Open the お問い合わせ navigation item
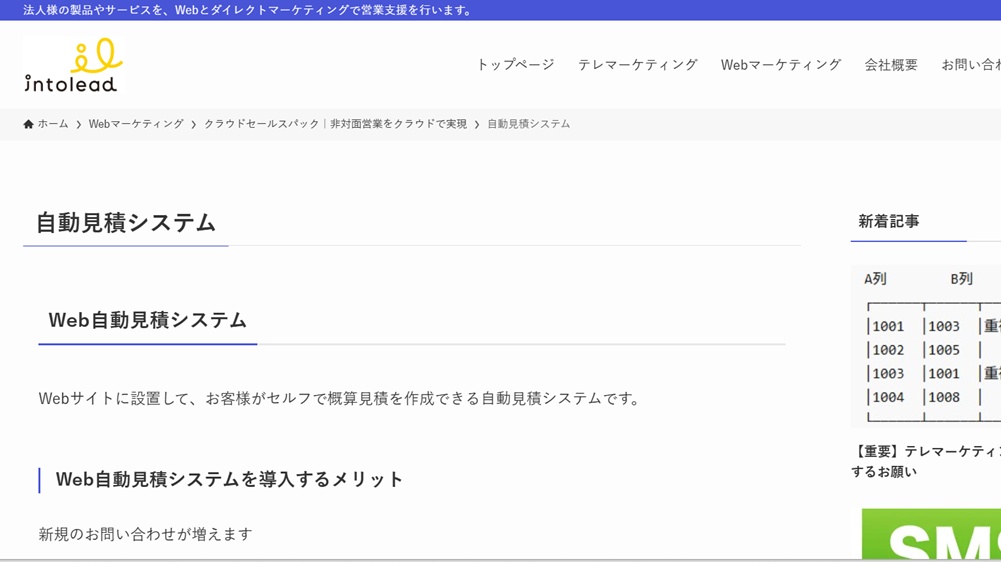Viewport: 1001px width, 562px height. 971,65
